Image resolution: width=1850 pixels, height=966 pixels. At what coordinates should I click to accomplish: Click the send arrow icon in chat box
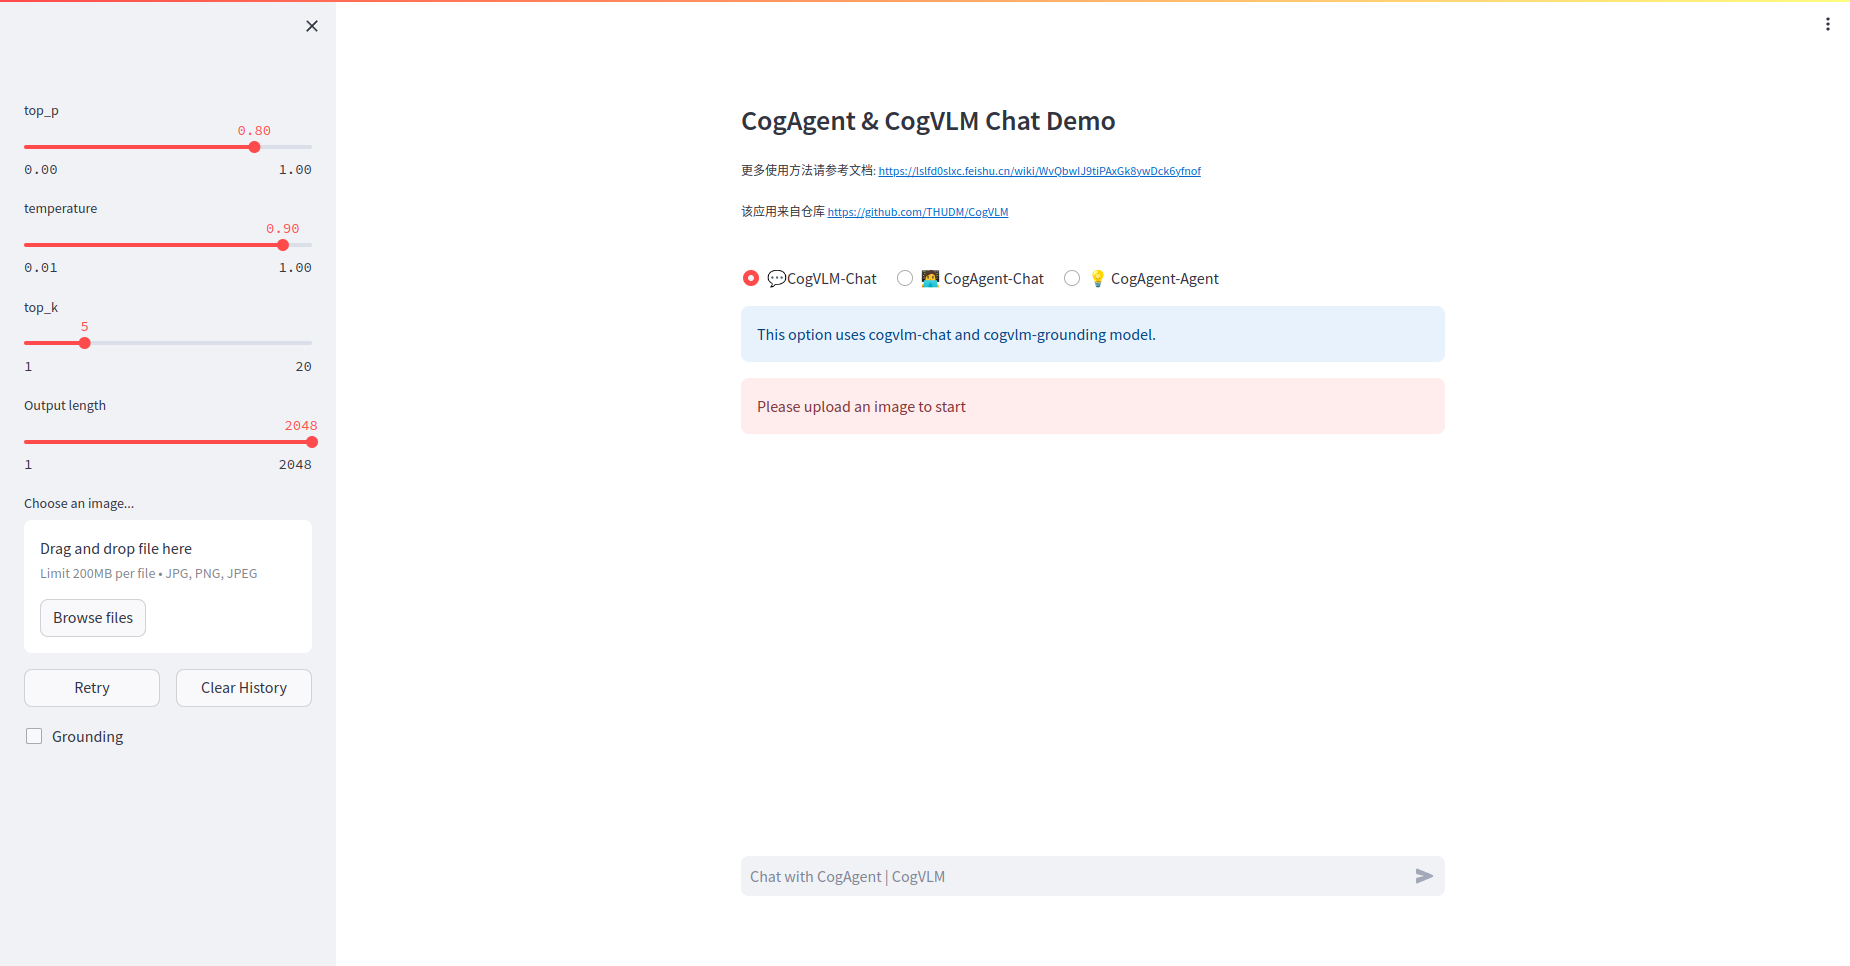(1424, 876)
